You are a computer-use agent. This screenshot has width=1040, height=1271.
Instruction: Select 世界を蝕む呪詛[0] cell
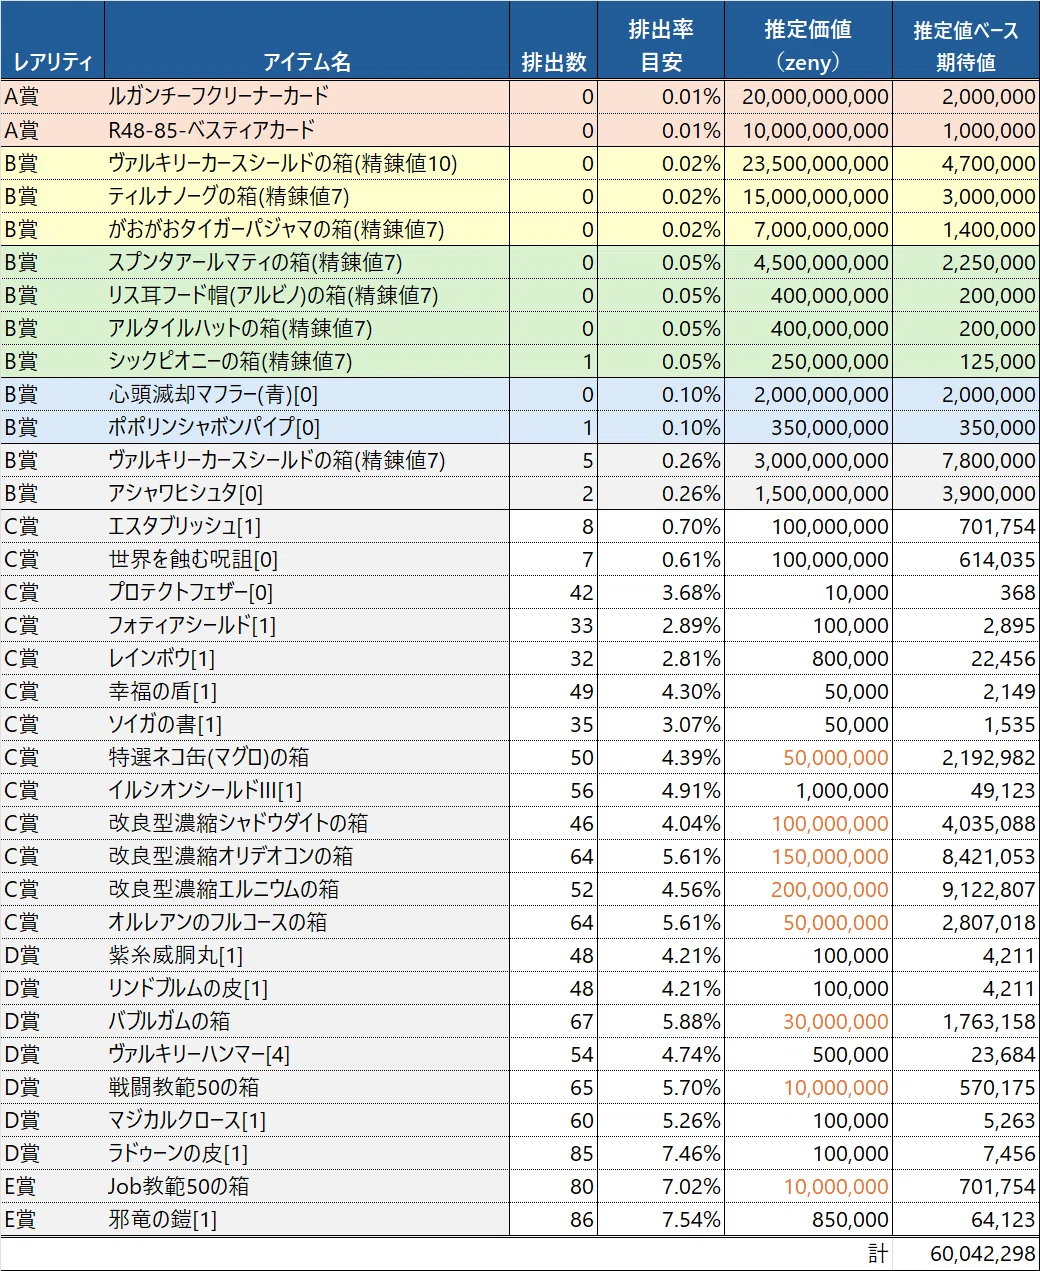coord(307,559)
